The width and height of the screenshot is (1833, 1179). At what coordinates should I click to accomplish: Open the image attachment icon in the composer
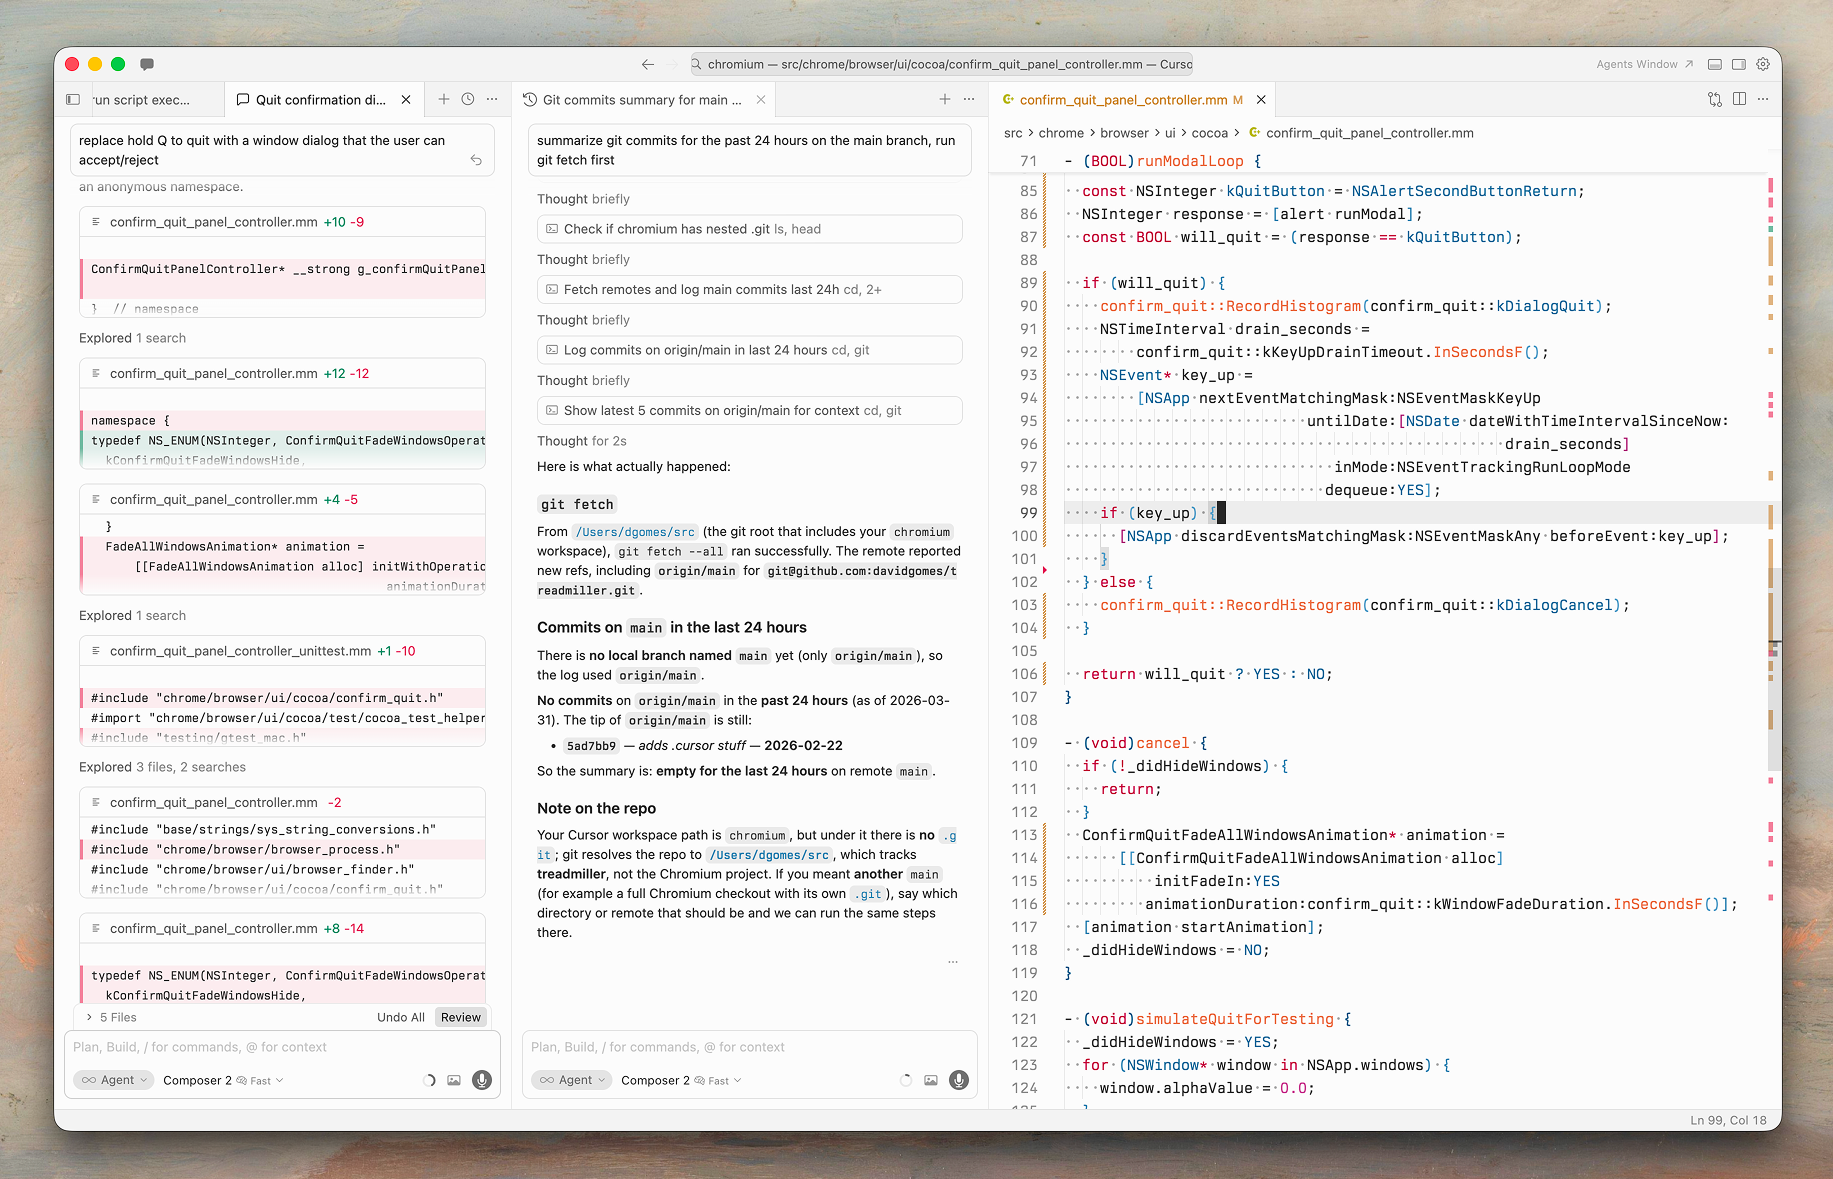(x=454, y=1080)
